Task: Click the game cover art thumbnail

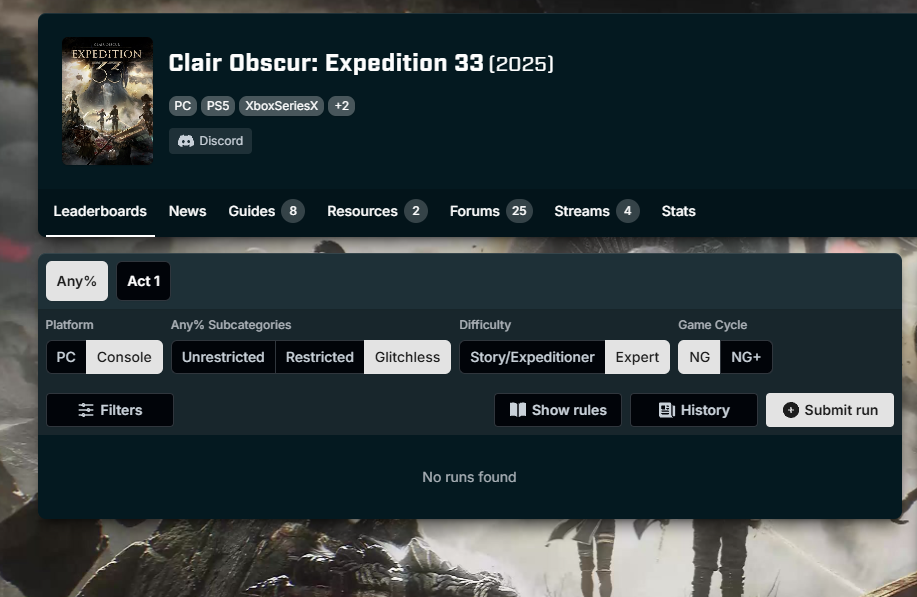Action: point(108,101)
